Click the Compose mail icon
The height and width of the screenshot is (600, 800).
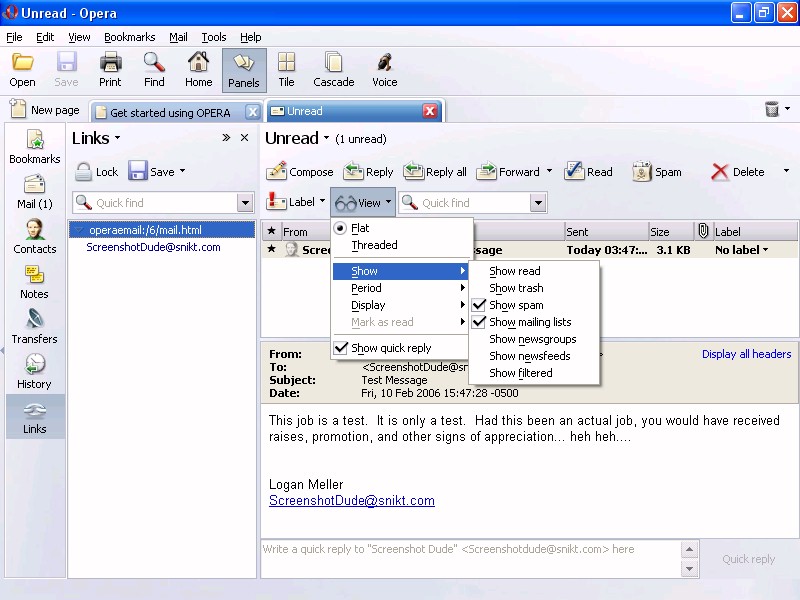point(277,171)
